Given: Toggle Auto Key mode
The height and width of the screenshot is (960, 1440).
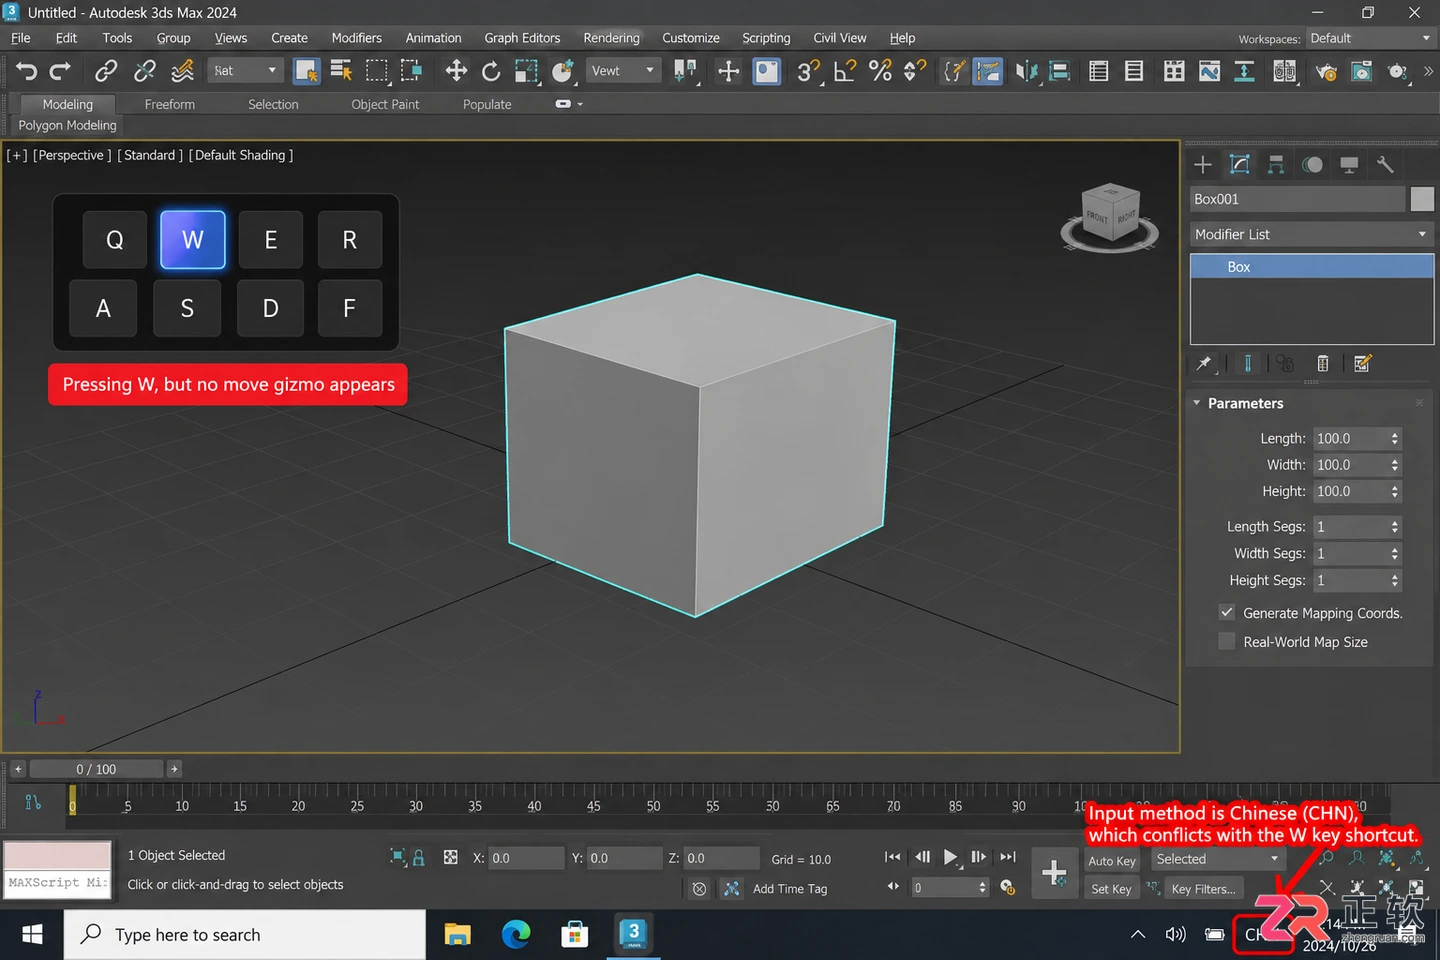Looking at the screenshot, I should [1111, 860].
